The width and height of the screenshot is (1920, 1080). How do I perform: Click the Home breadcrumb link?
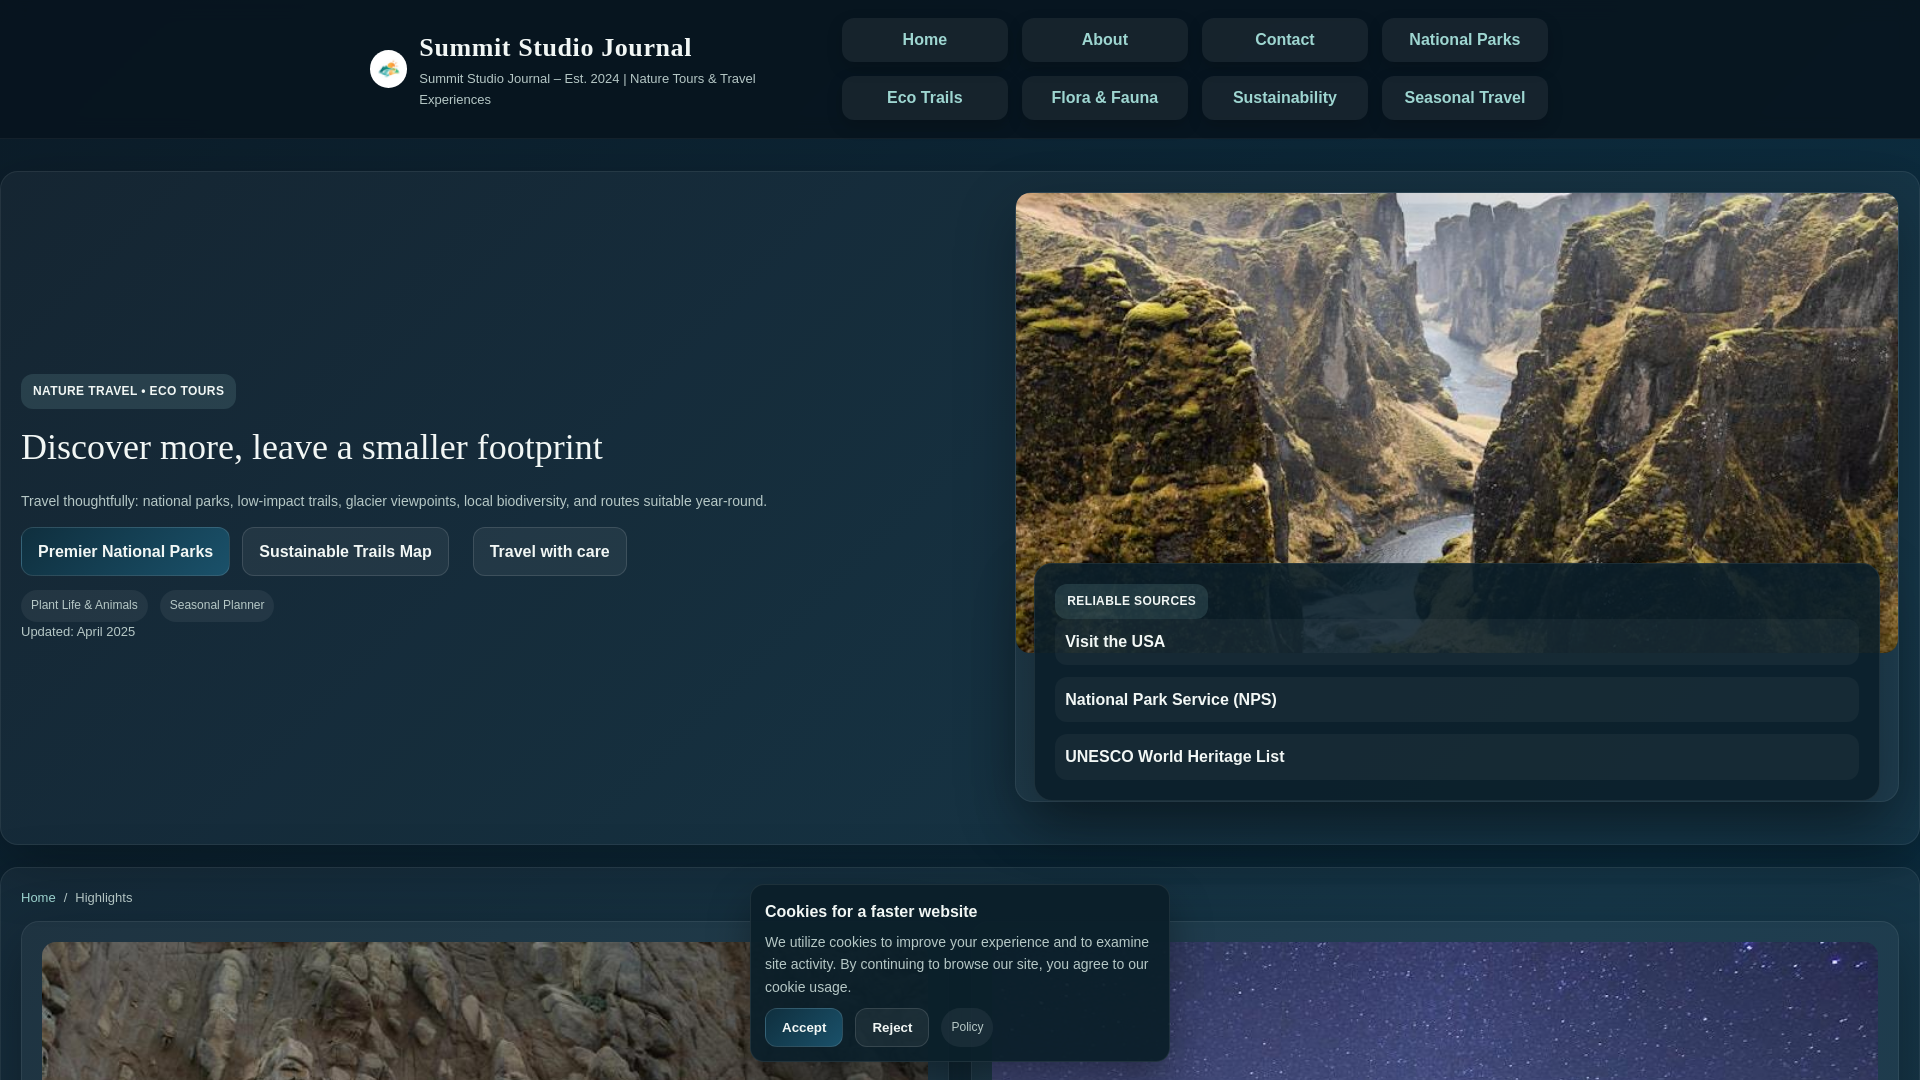(x=38, y=898)
